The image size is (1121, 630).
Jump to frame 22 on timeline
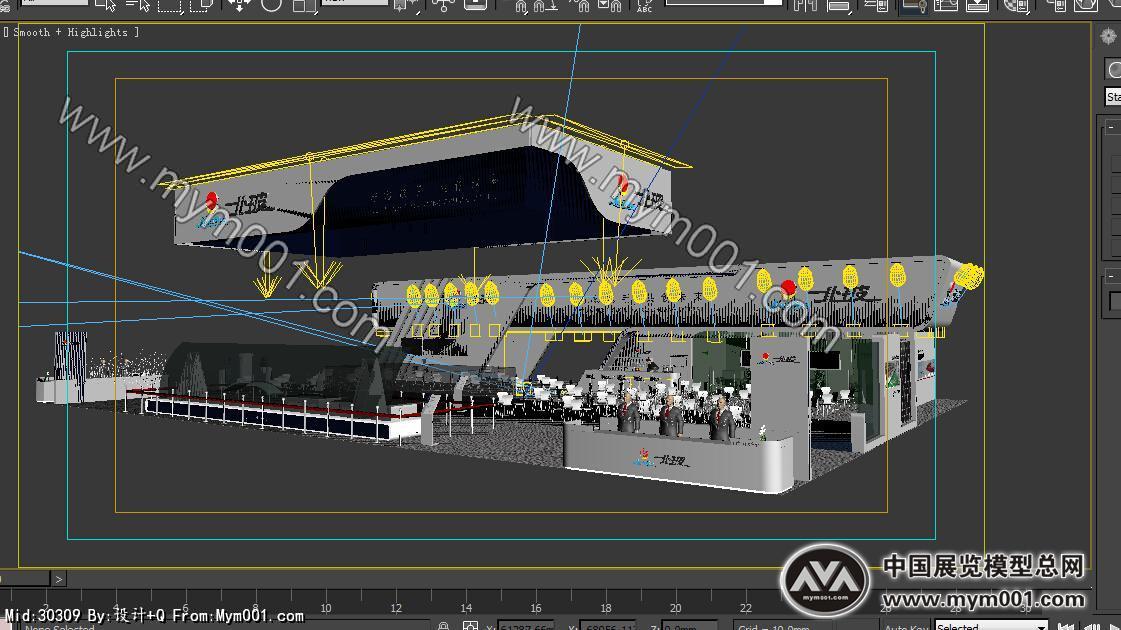pyautogui.click(x=746, y=608)
